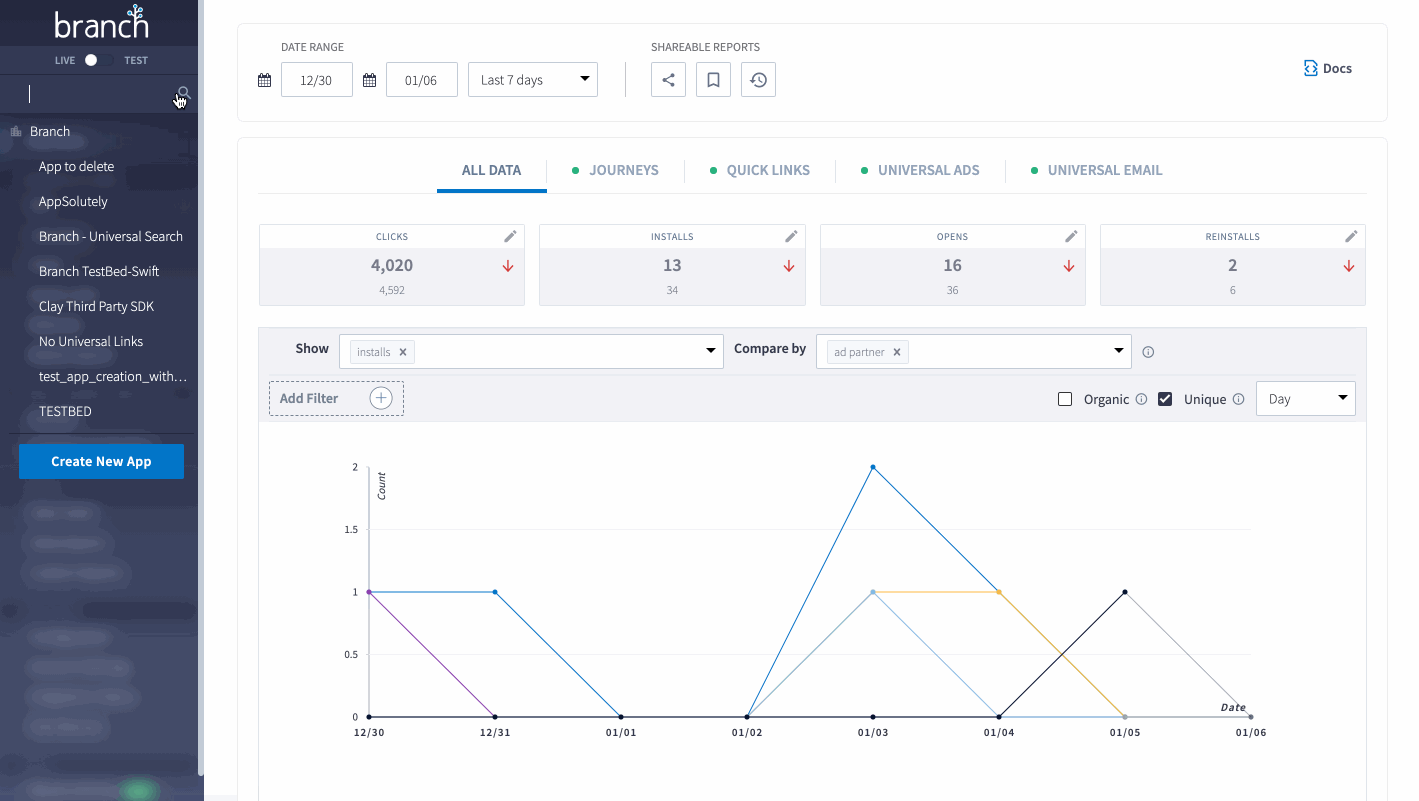The width and height of the screenshot is (1419, 801).
Task: Click the start date field 12/30
Action: (317, 80)
